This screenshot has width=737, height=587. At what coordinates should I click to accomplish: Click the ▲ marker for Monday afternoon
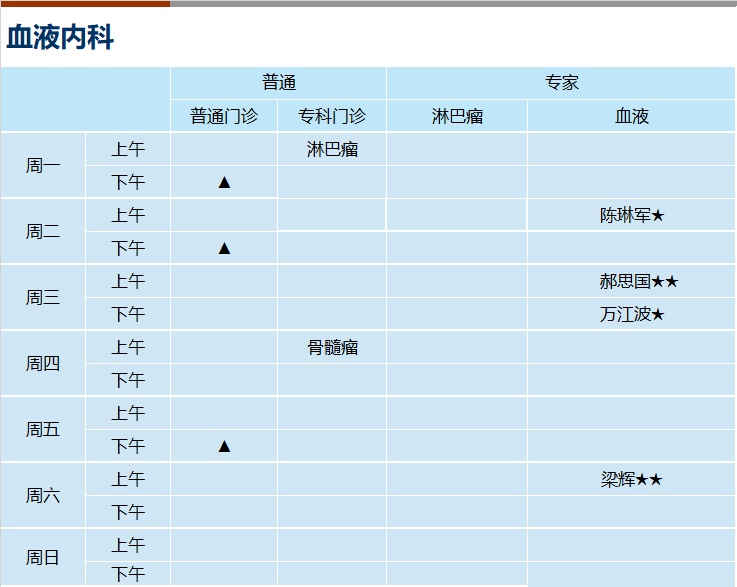[224, 182]
